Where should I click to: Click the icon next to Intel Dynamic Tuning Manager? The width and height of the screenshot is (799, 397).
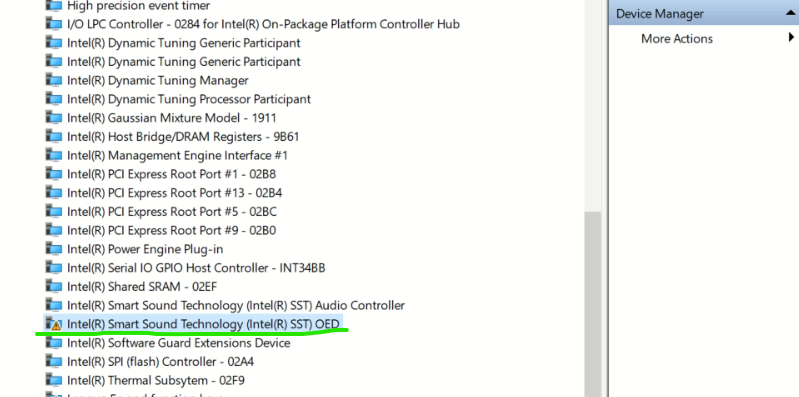point(54,81)
